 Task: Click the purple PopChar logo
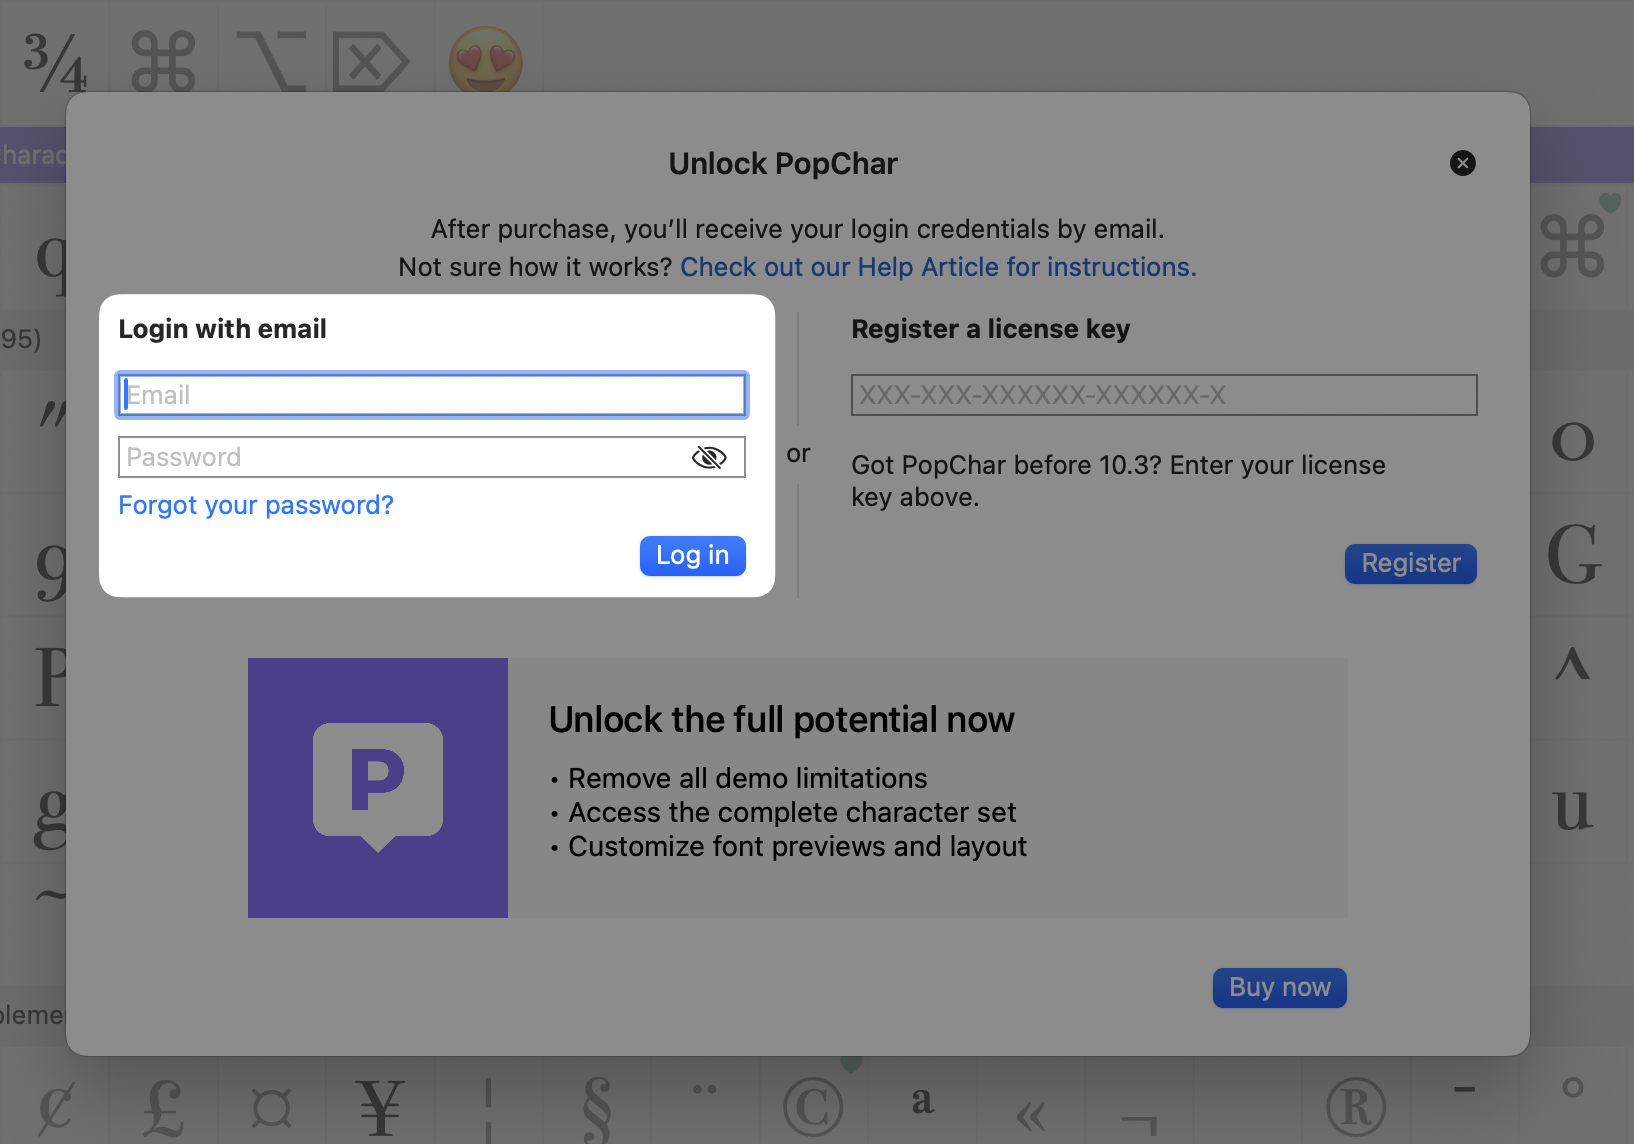tap(378, 788)
